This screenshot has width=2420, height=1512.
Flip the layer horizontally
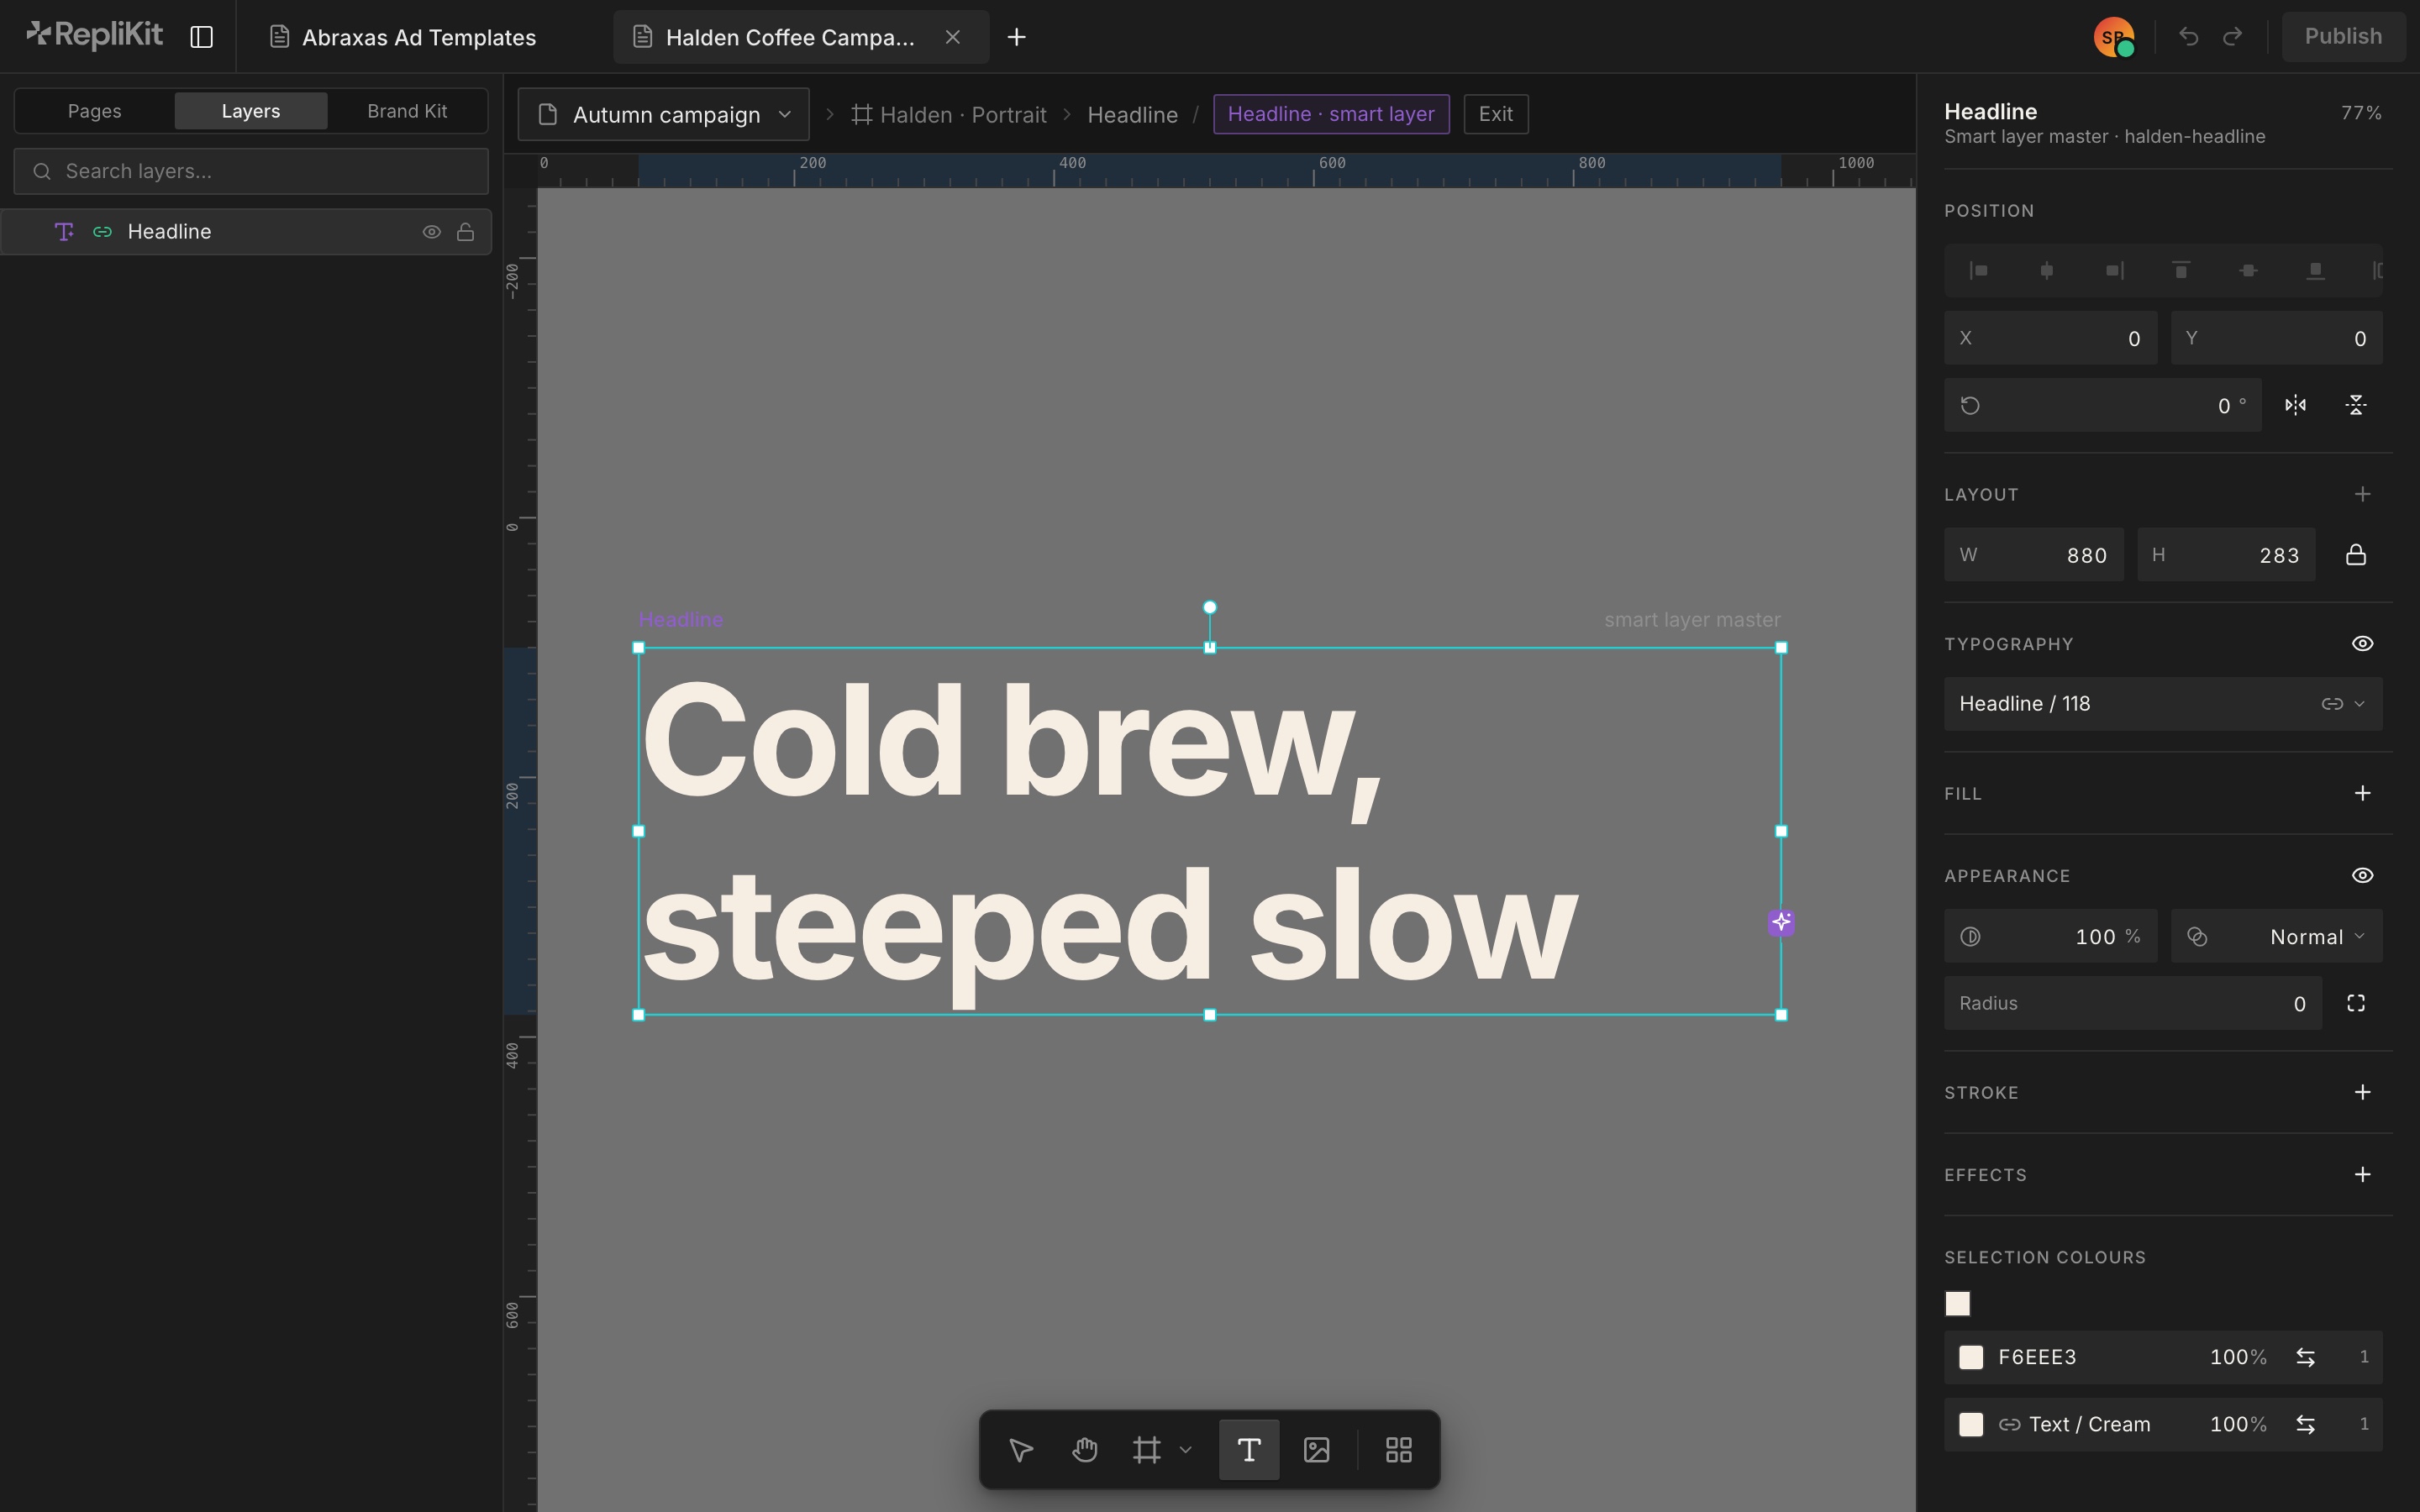[2295, 405]
